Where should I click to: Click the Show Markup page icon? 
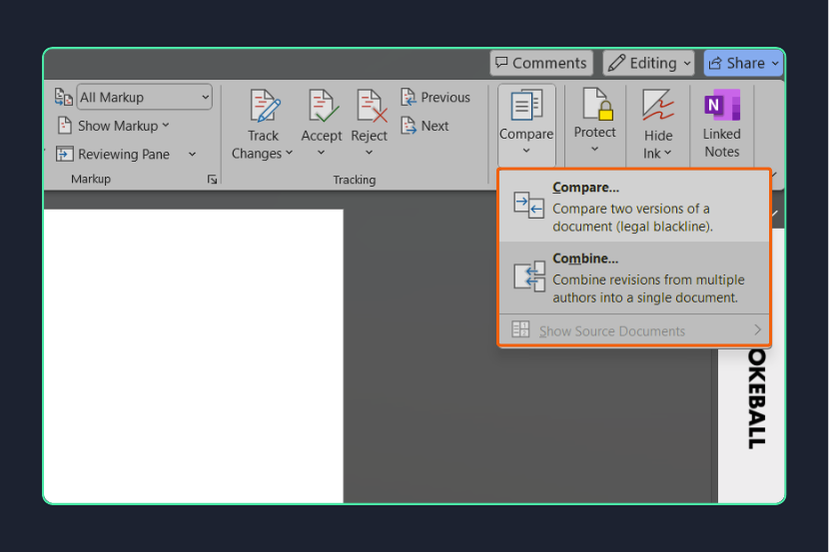coord(64,125)
